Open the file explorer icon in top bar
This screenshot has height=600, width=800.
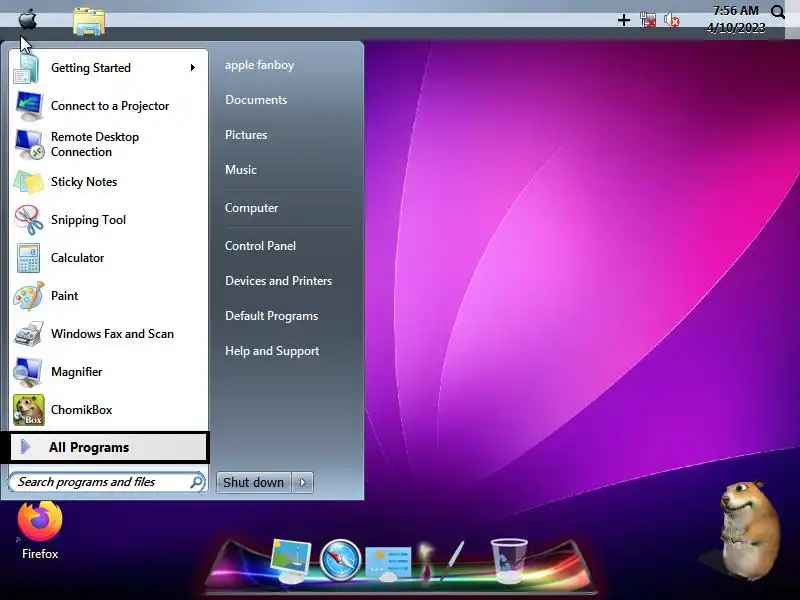89,21
